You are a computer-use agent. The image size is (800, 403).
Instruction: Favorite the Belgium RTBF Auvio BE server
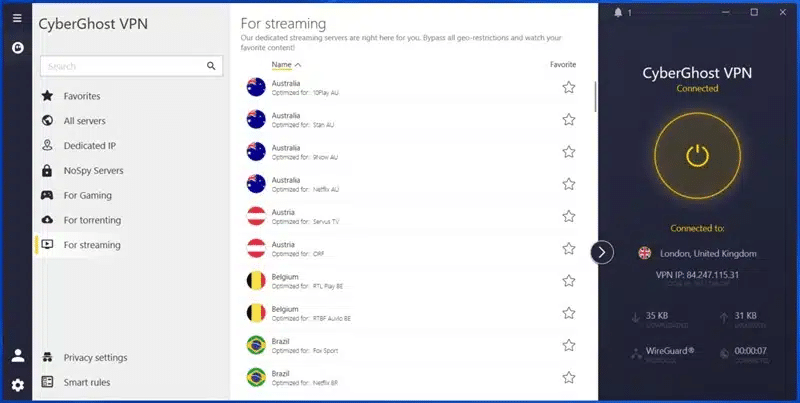(569, 313)
